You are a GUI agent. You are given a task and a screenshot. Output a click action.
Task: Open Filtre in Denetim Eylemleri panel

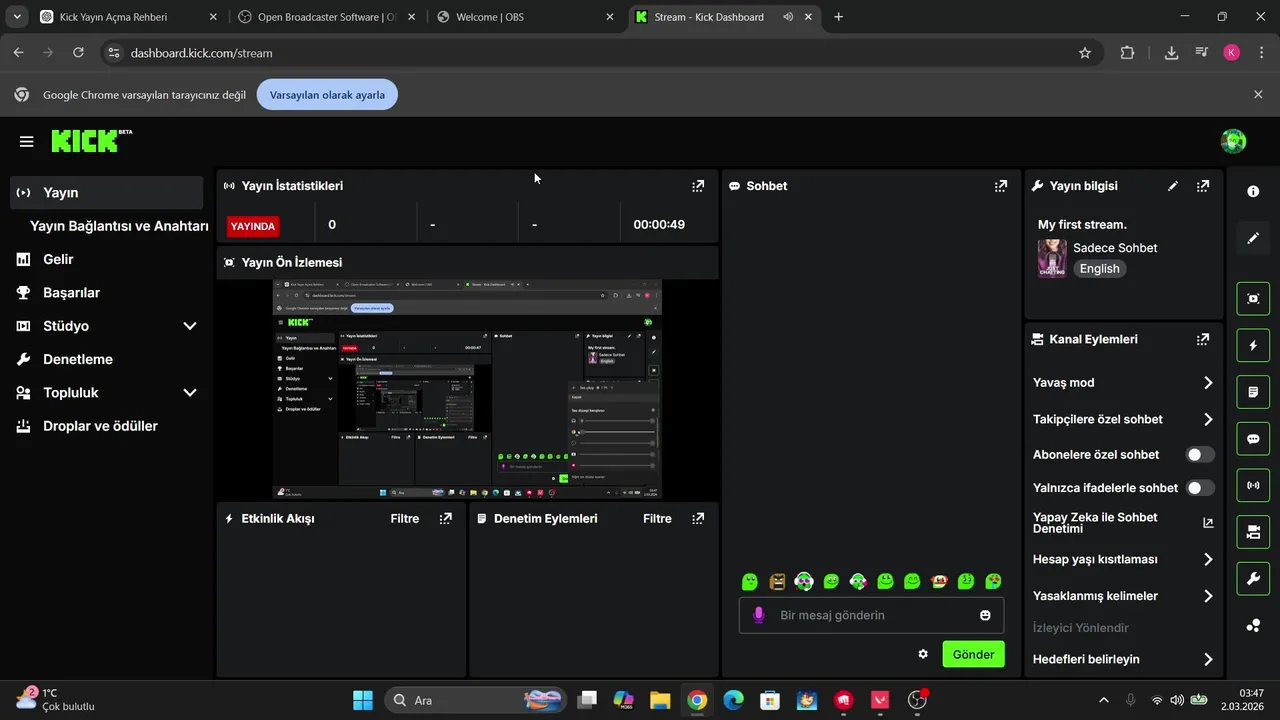pos(657,518)
